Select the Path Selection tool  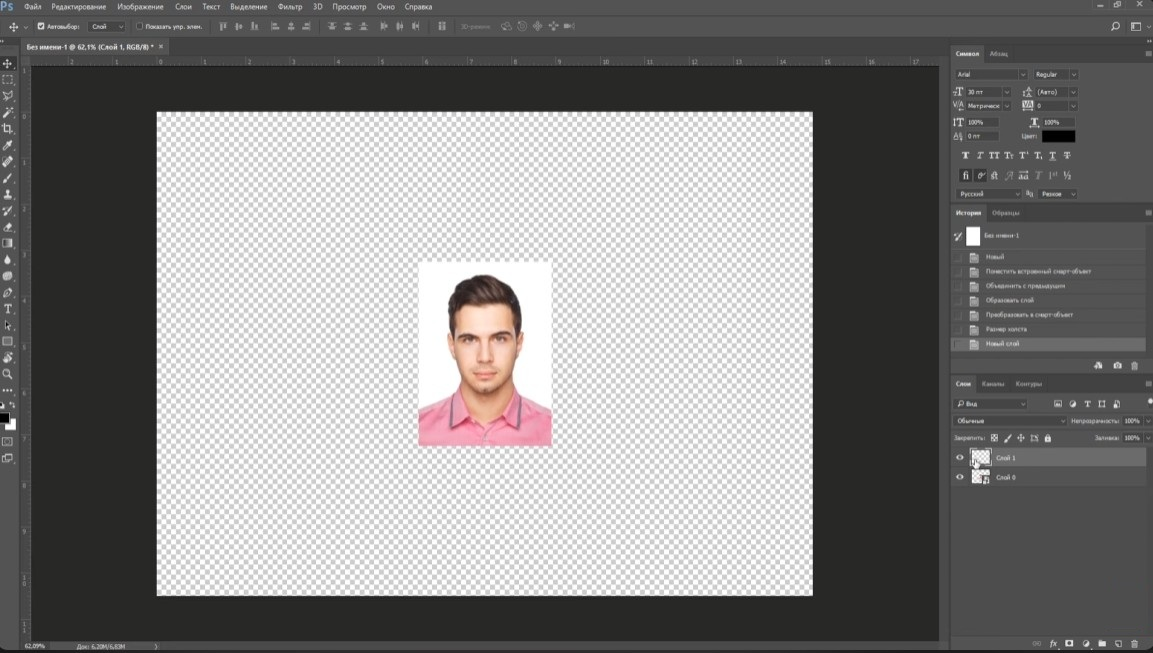click(8, 325)
